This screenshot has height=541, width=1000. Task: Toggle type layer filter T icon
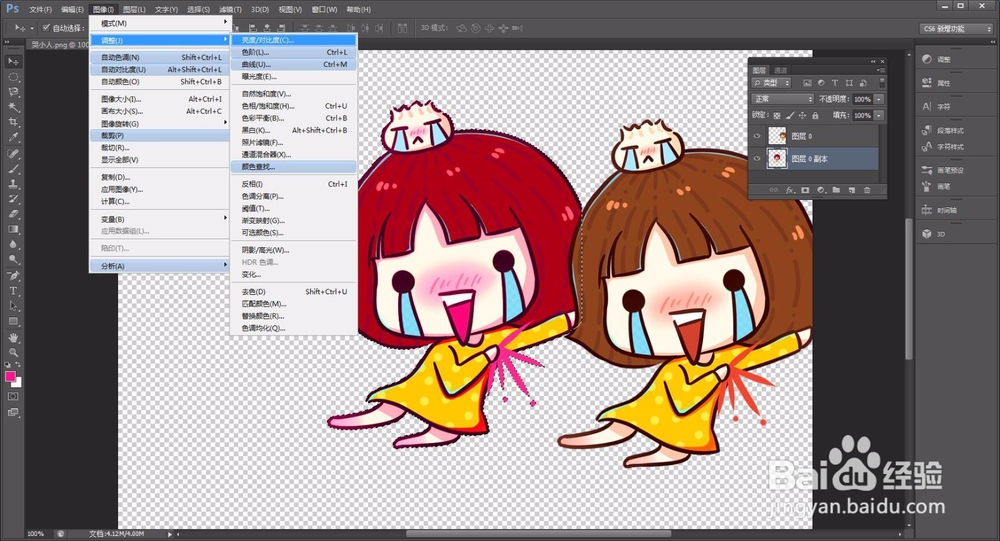tap(835, 83)
